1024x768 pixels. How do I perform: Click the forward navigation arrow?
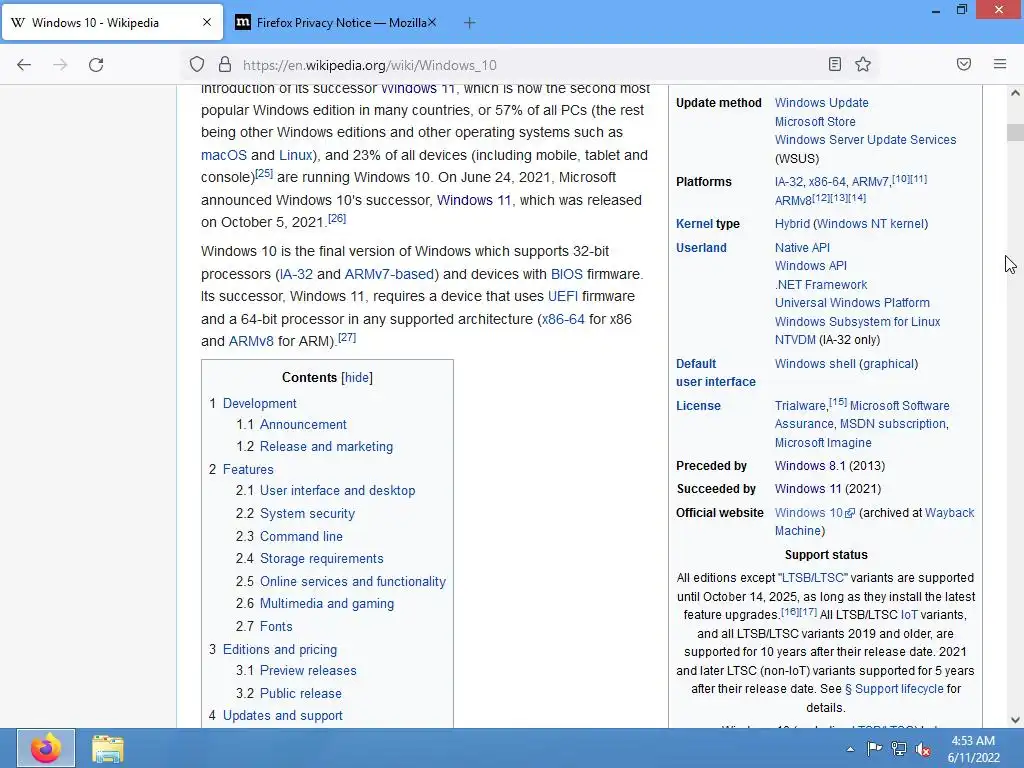point(60,65)
